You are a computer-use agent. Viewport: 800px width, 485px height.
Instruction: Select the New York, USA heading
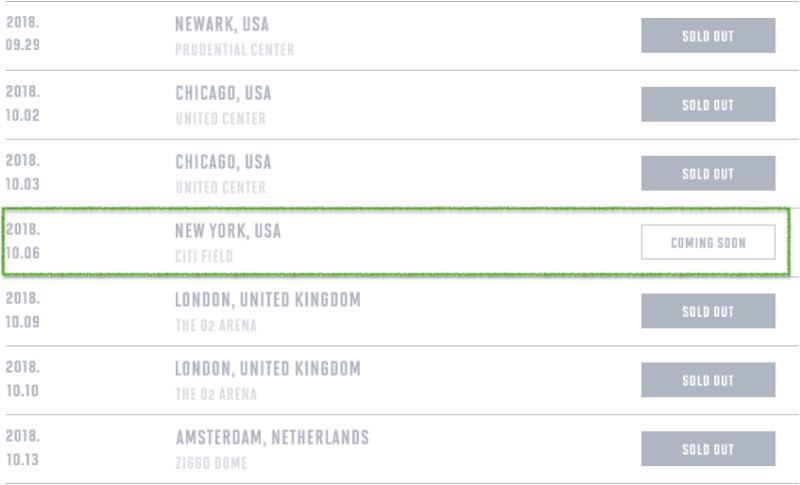tap(228, 231)
